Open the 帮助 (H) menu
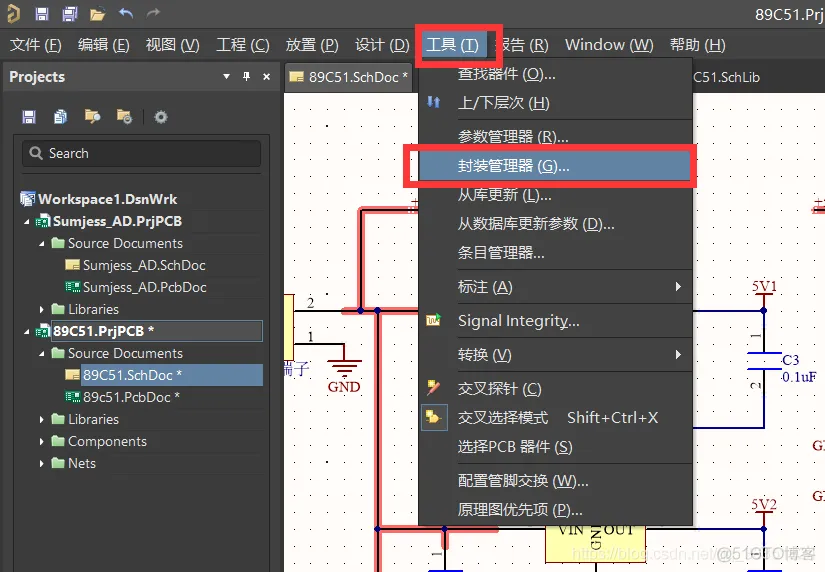The image size is (825, 572). tap(697, 45)
